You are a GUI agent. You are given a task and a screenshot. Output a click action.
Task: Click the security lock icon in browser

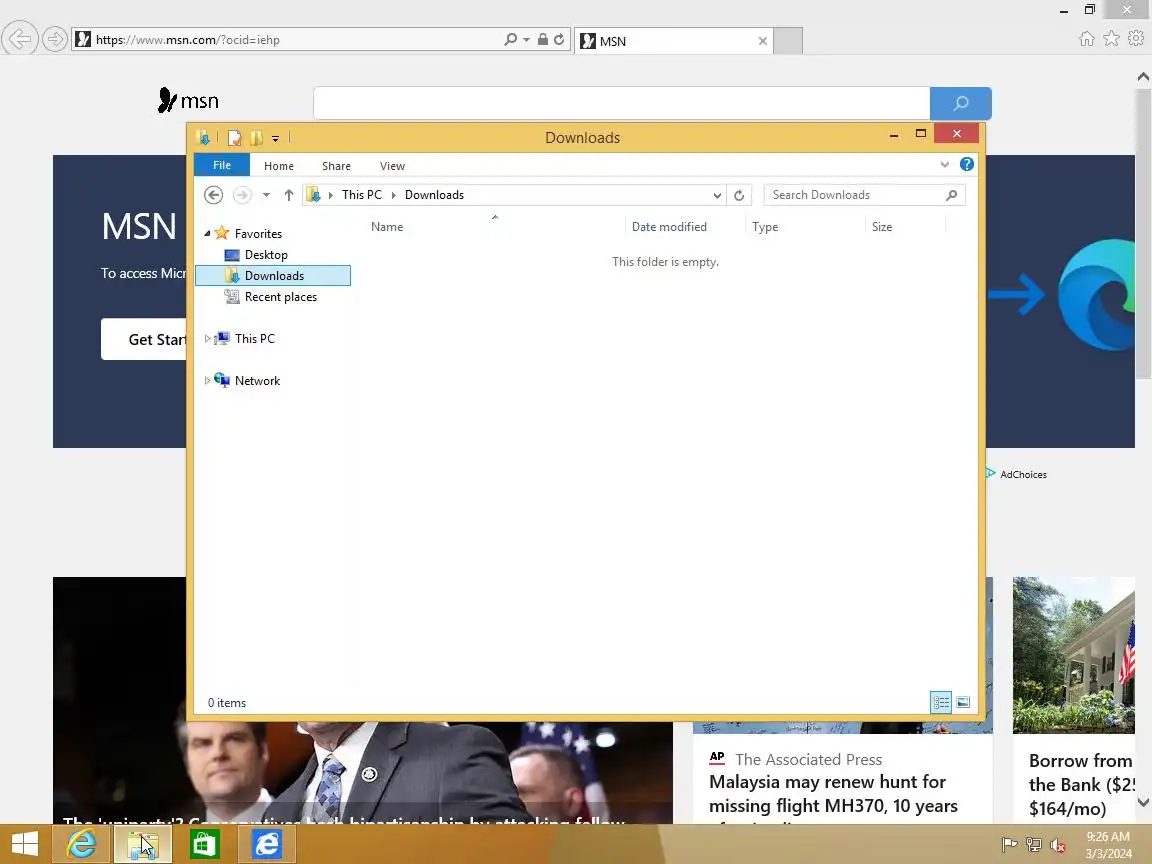point(542,40)
